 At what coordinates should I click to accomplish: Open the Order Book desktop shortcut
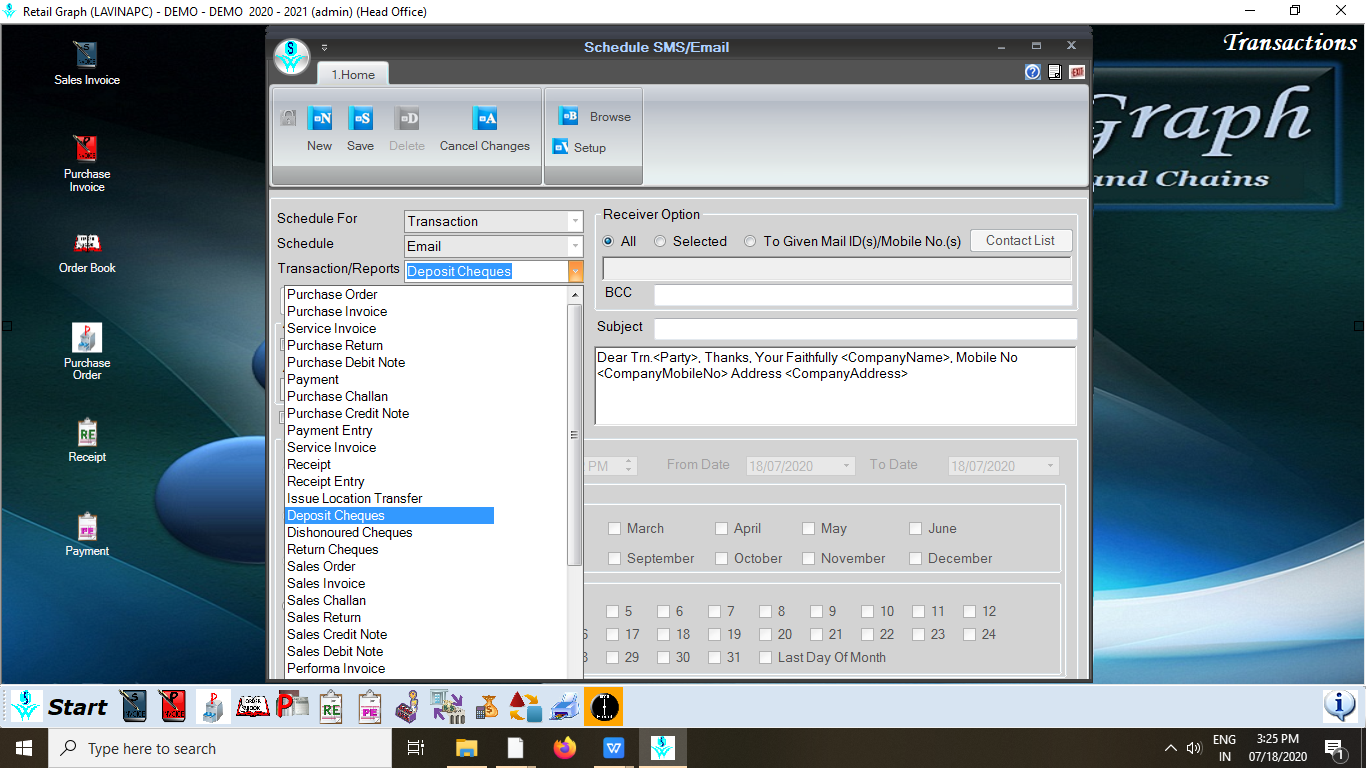tap(87, 252)
